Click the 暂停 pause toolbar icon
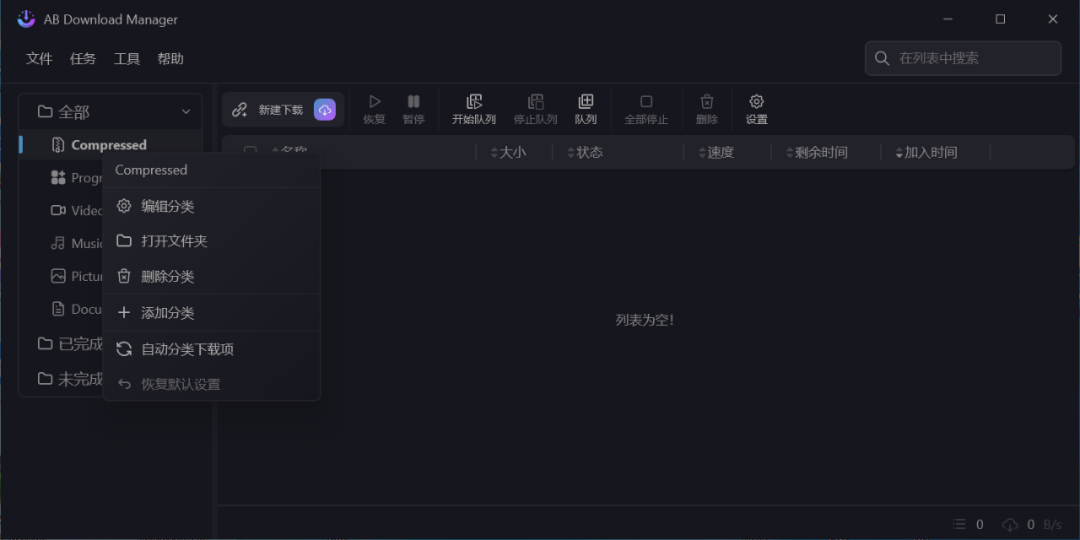Viewport: 1080px width, 540px height. coord(413,102)
